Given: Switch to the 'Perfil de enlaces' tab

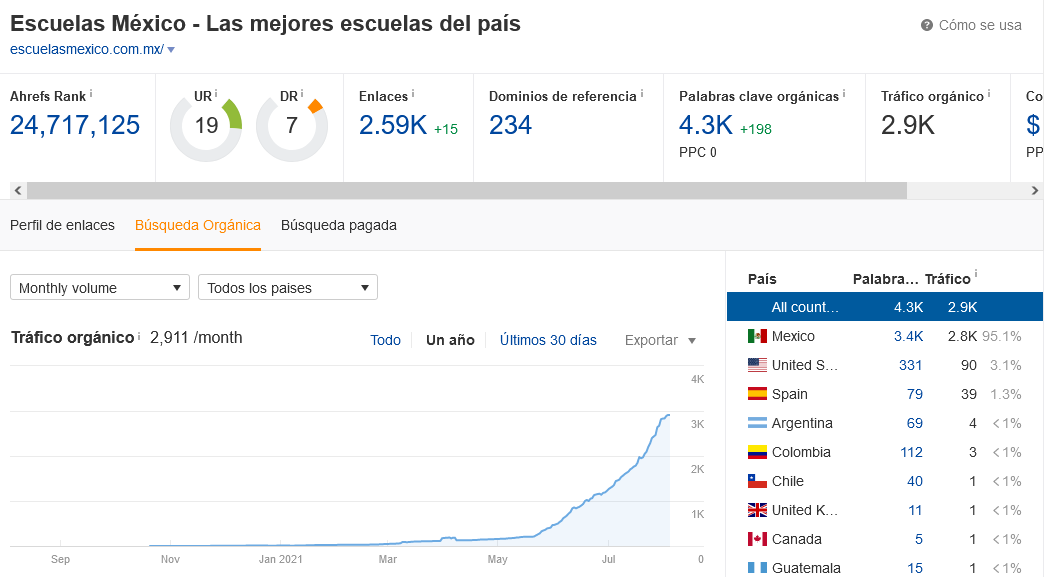Looking at the screenshot, I should (62, 226).
